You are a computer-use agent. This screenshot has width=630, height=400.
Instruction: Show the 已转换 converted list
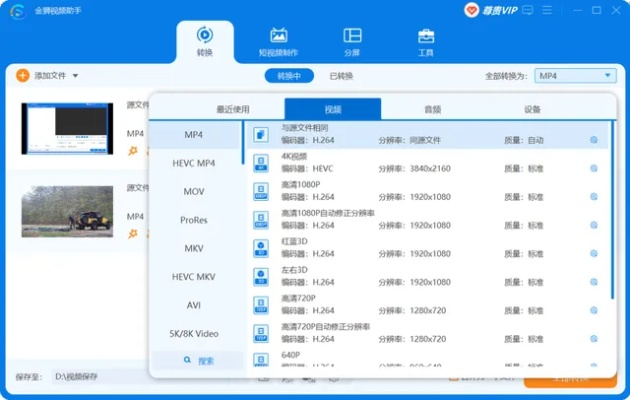point(341,76)
